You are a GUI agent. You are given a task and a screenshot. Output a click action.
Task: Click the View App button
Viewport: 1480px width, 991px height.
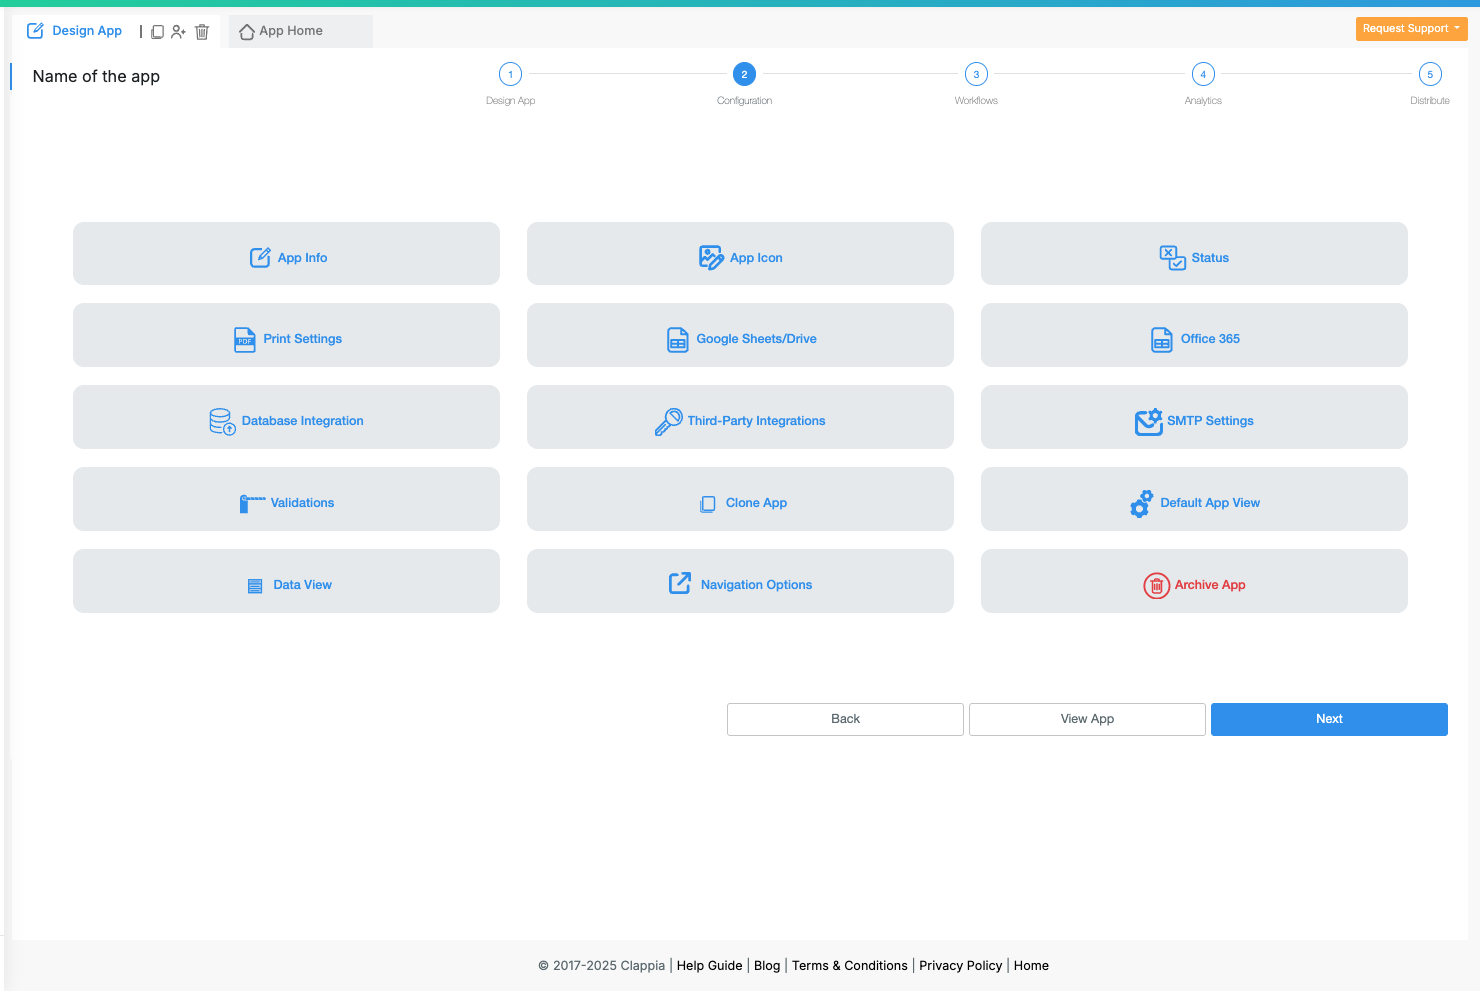point(1087,719)
